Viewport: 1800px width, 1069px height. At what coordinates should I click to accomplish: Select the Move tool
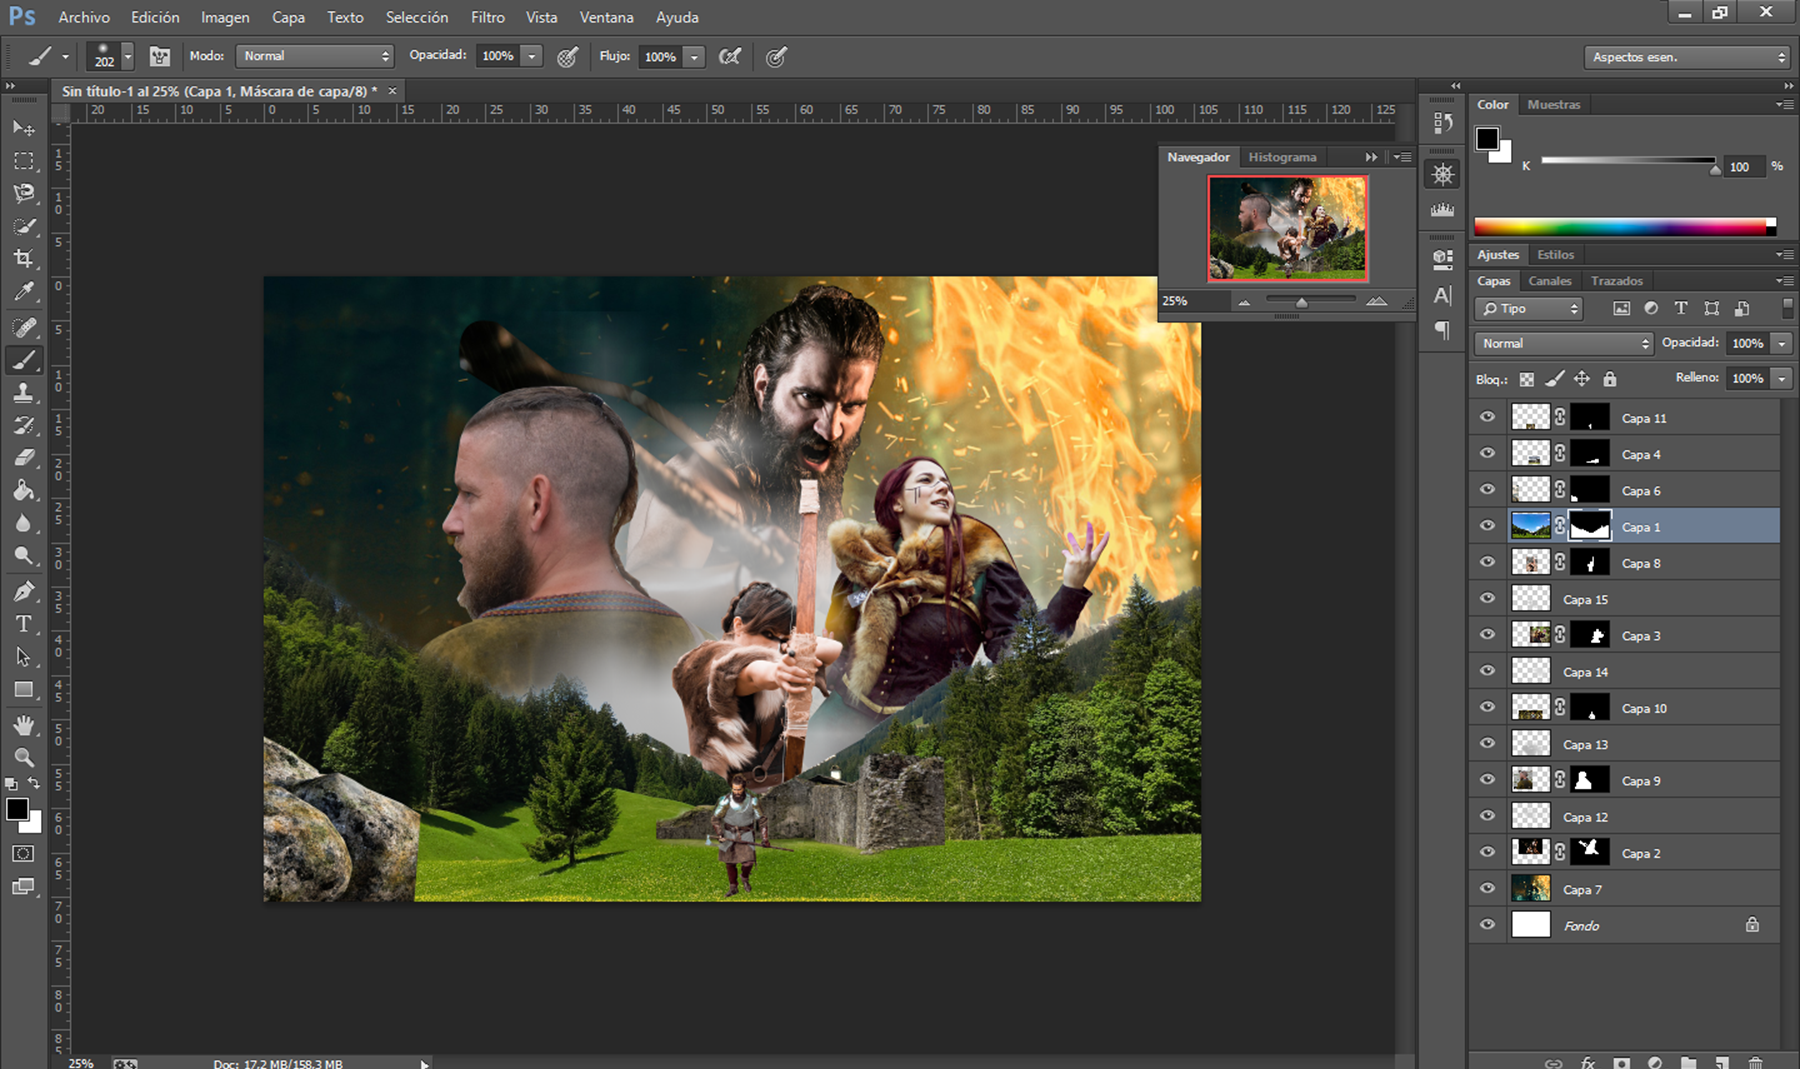[x=24, y=128]
